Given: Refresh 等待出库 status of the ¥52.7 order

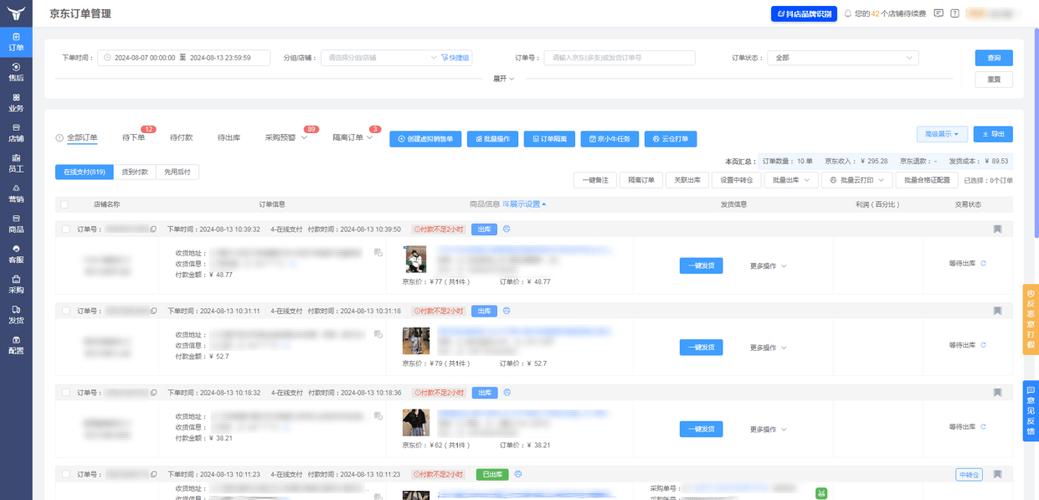Looking at the screenshot, I should pyautogui.click(x=983, y=345).
